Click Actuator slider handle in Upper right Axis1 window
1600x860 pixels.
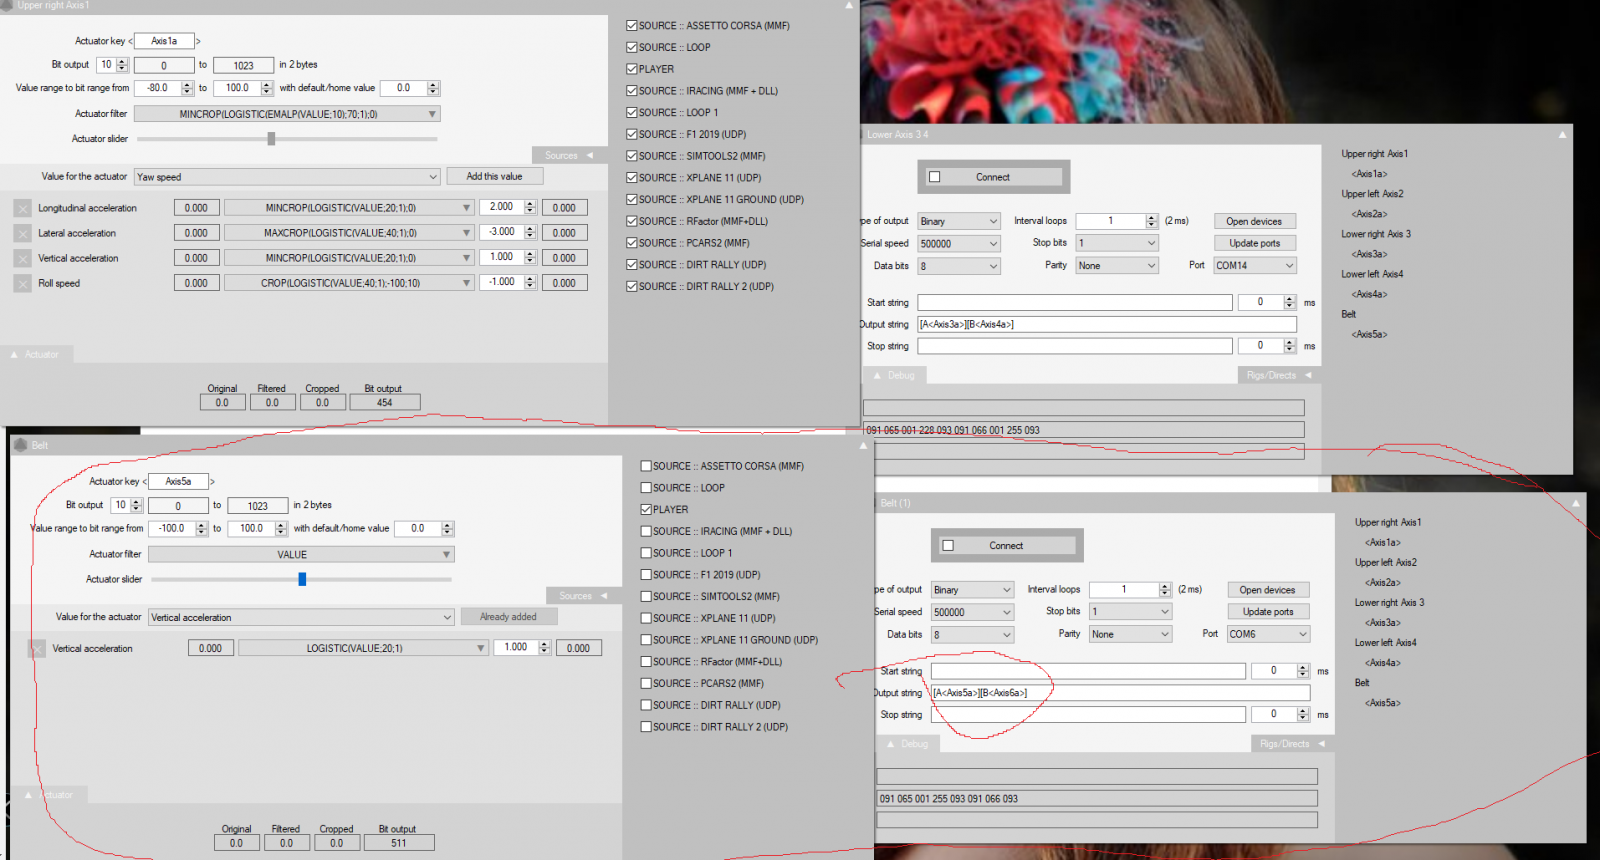(x=271, y=139)
